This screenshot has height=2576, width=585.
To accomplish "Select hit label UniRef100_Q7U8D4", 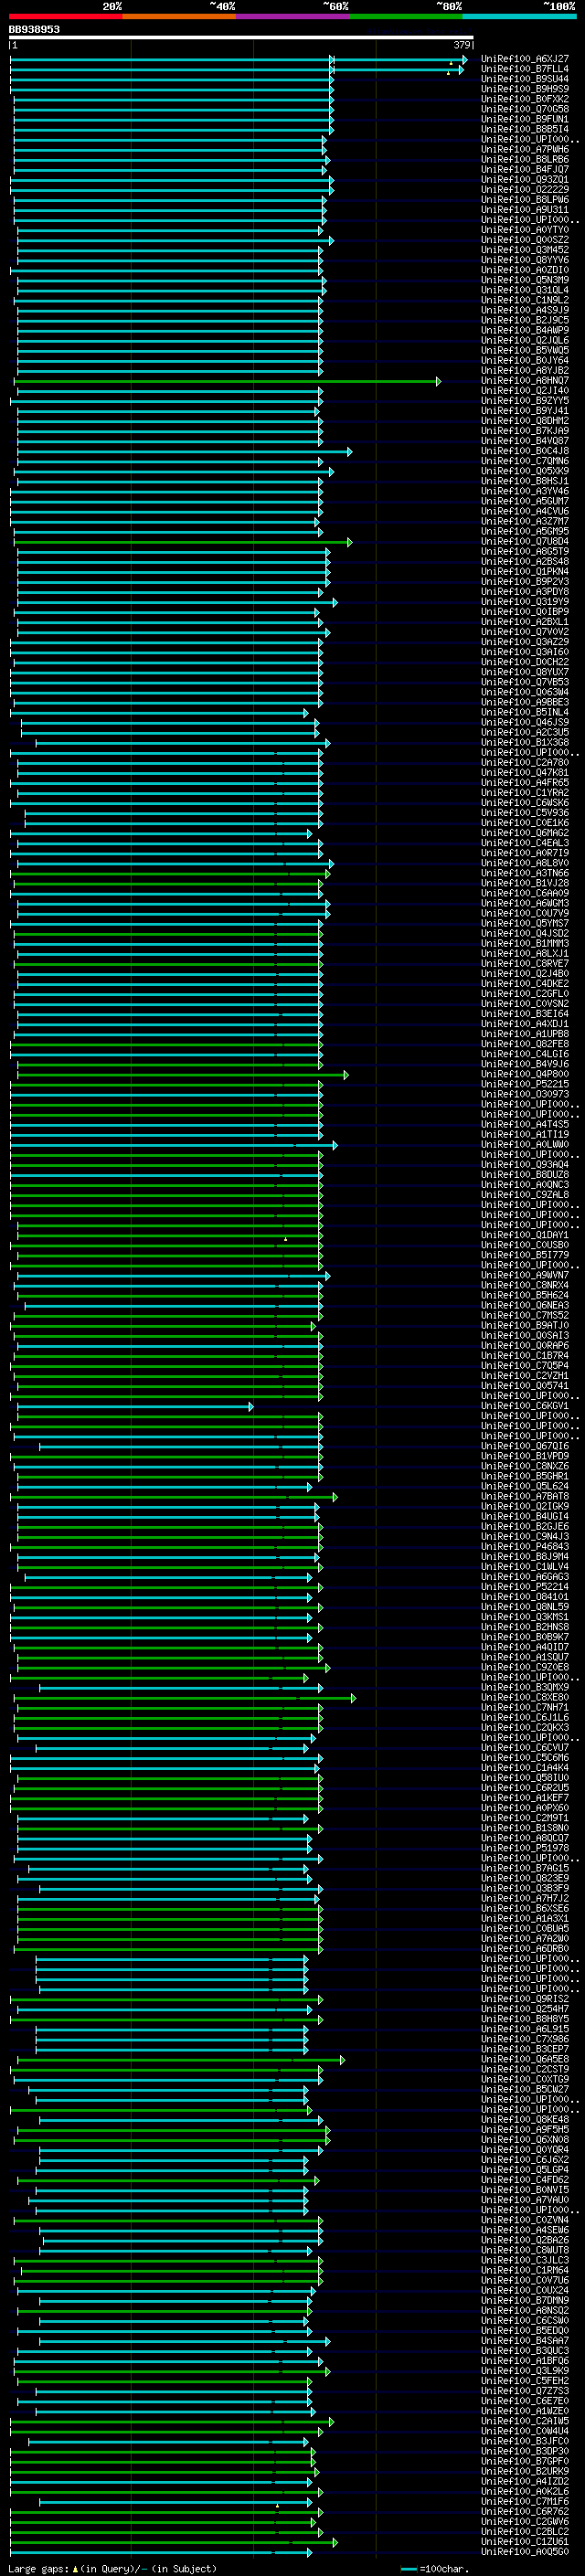I will (525, 542).
